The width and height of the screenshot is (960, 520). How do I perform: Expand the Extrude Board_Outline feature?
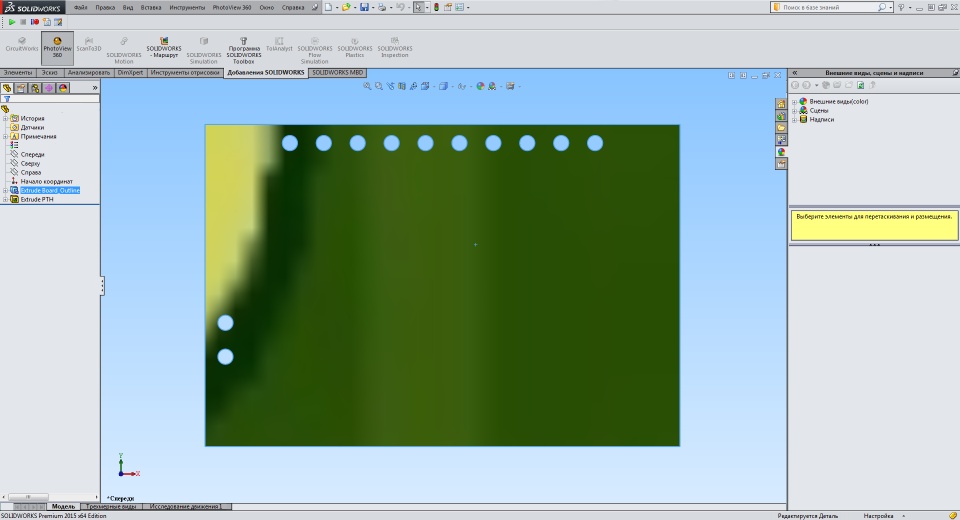point(6,190)
